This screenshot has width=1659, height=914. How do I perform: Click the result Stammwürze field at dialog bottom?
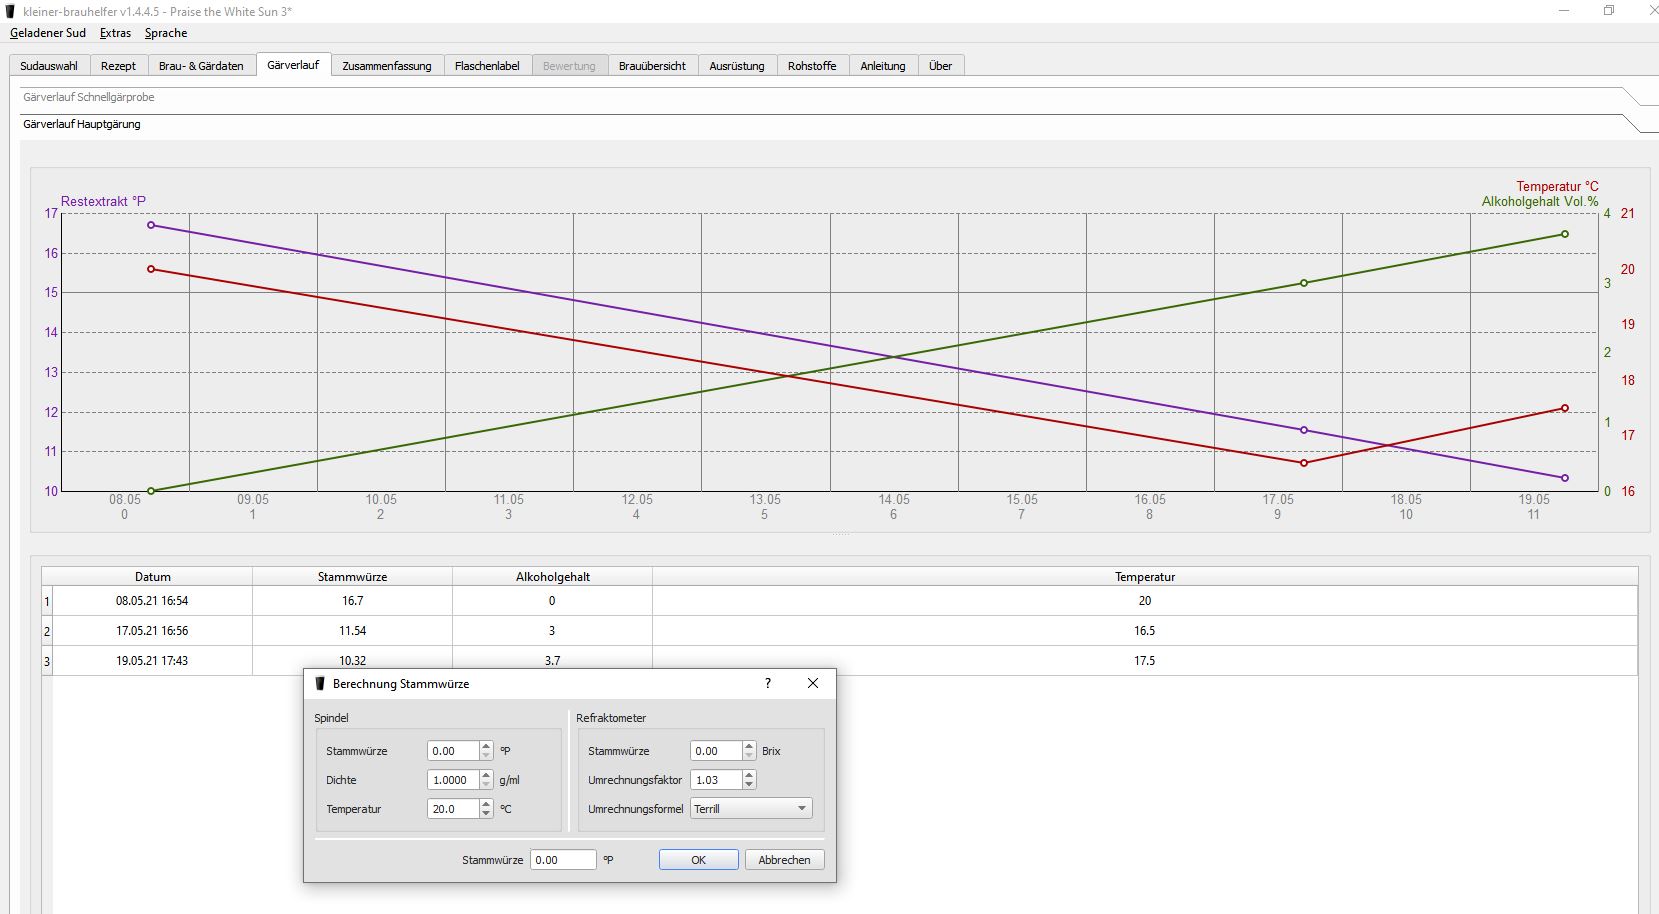click(562, 860)
